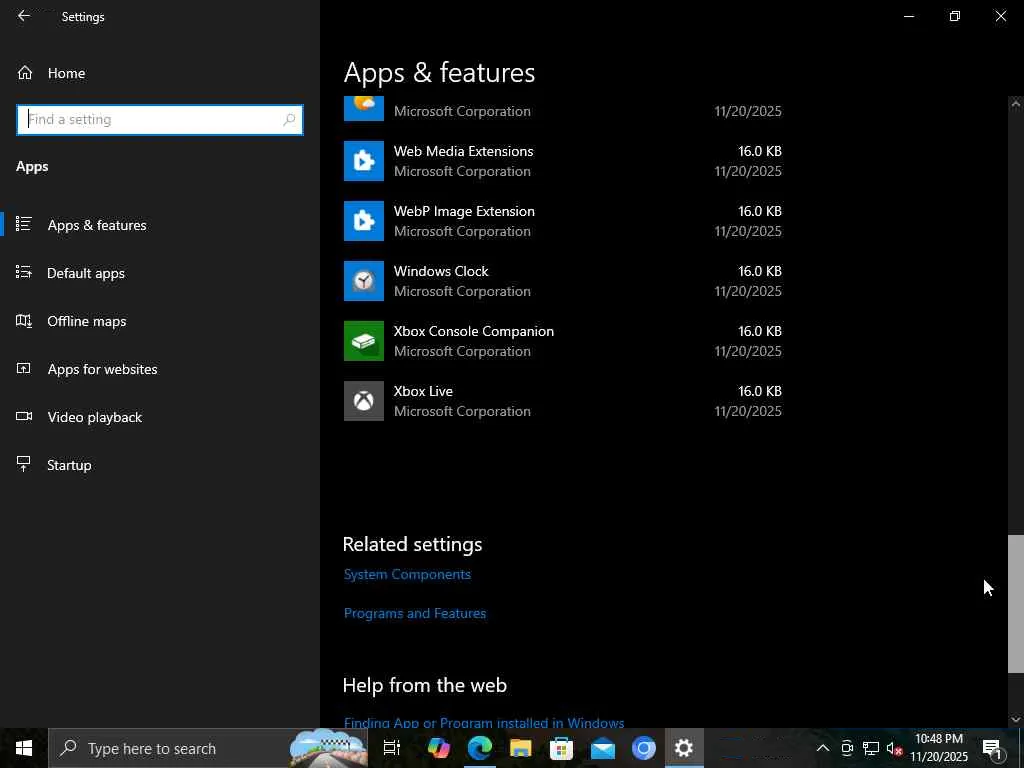Screen dimensions: 1024x768
Task: Click the Web Media Extensions icon
Action: pos(364,161)
